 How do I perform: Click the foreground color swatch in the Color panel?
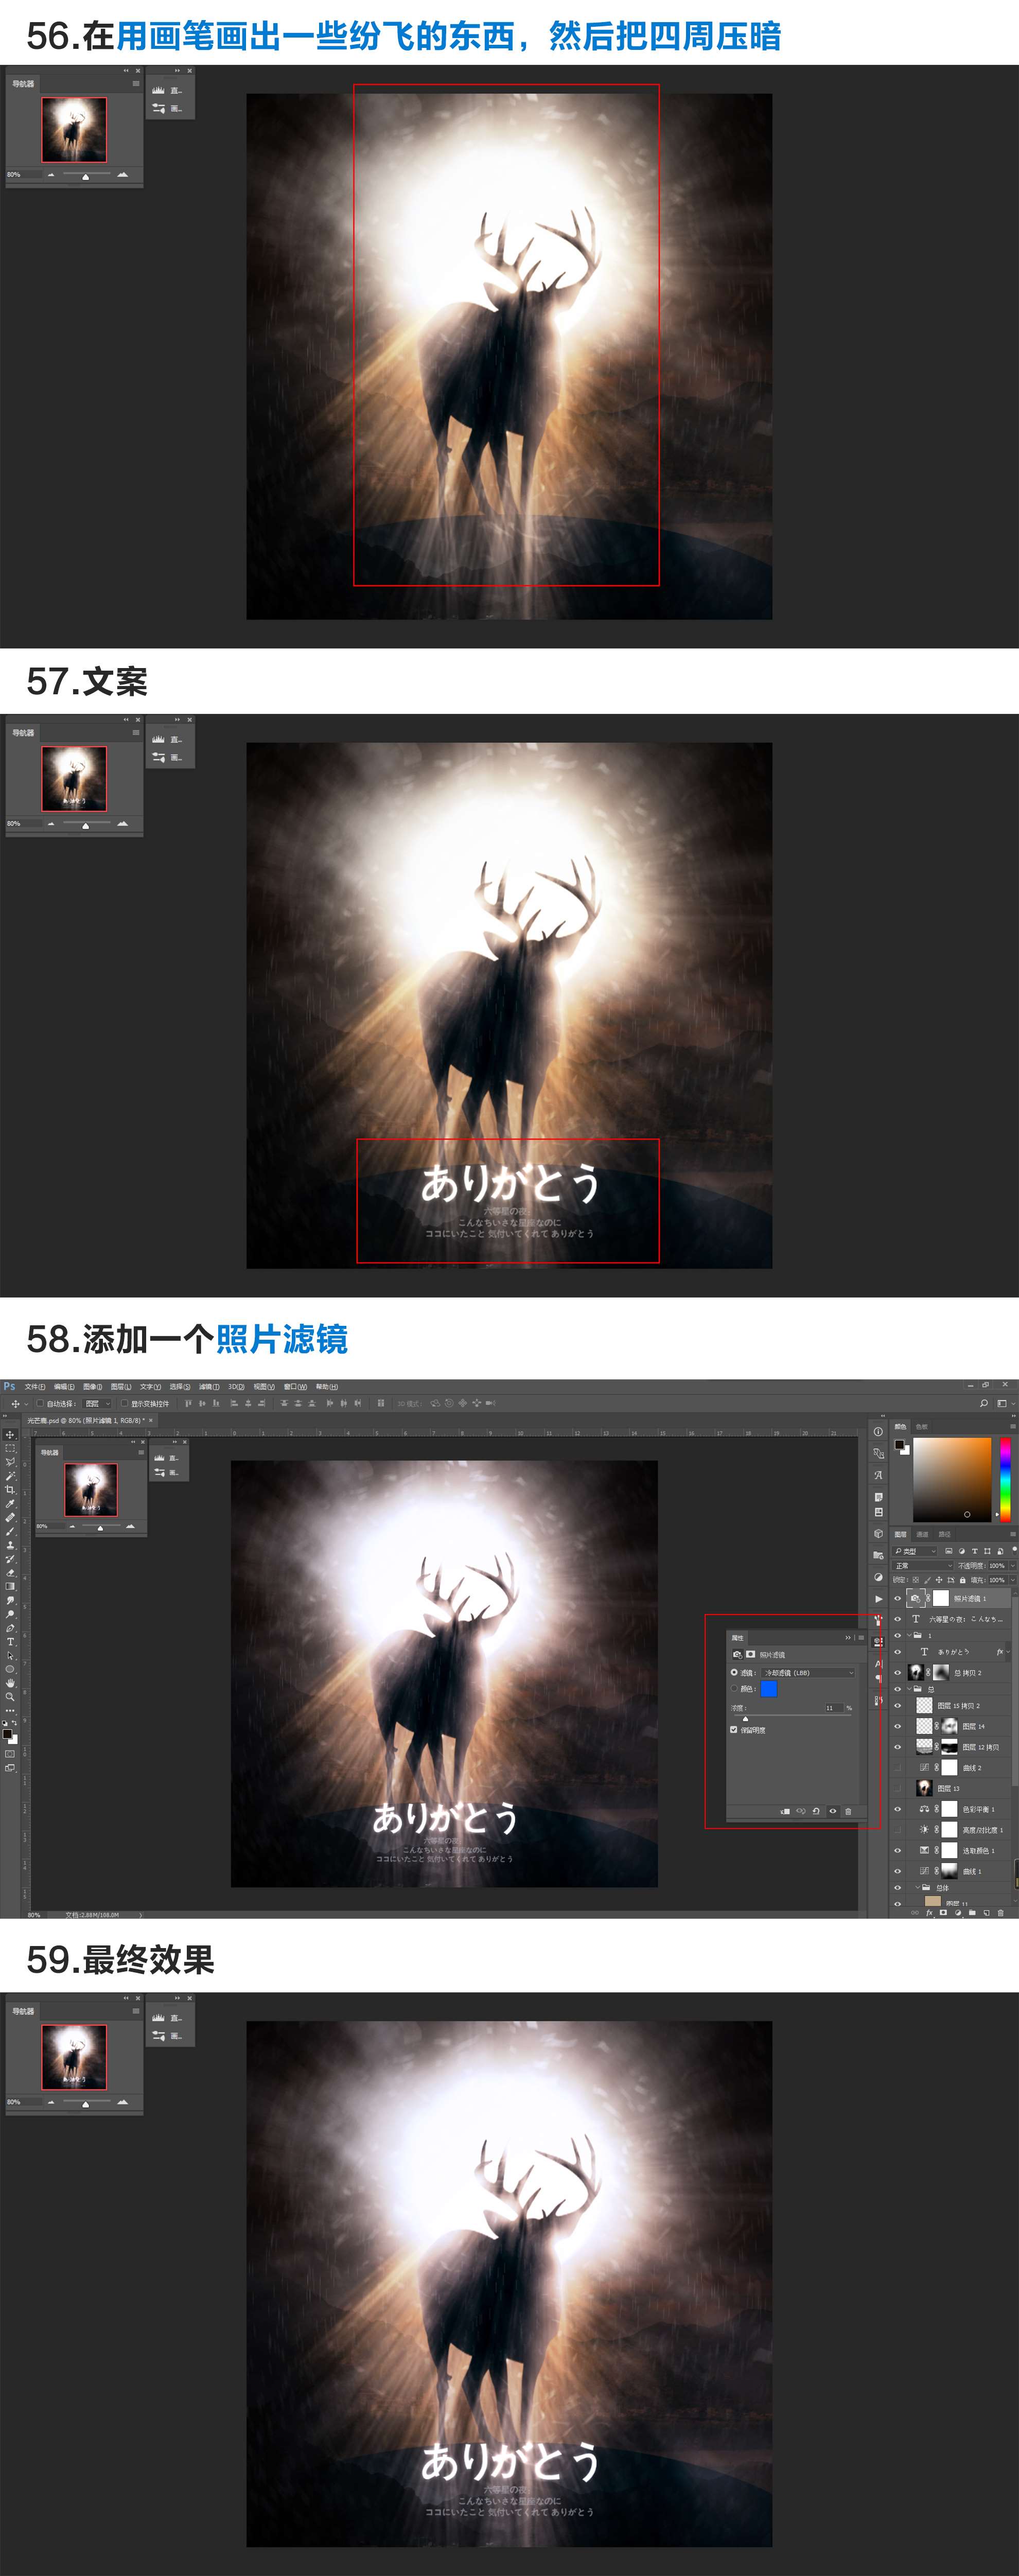(899, 1445)
